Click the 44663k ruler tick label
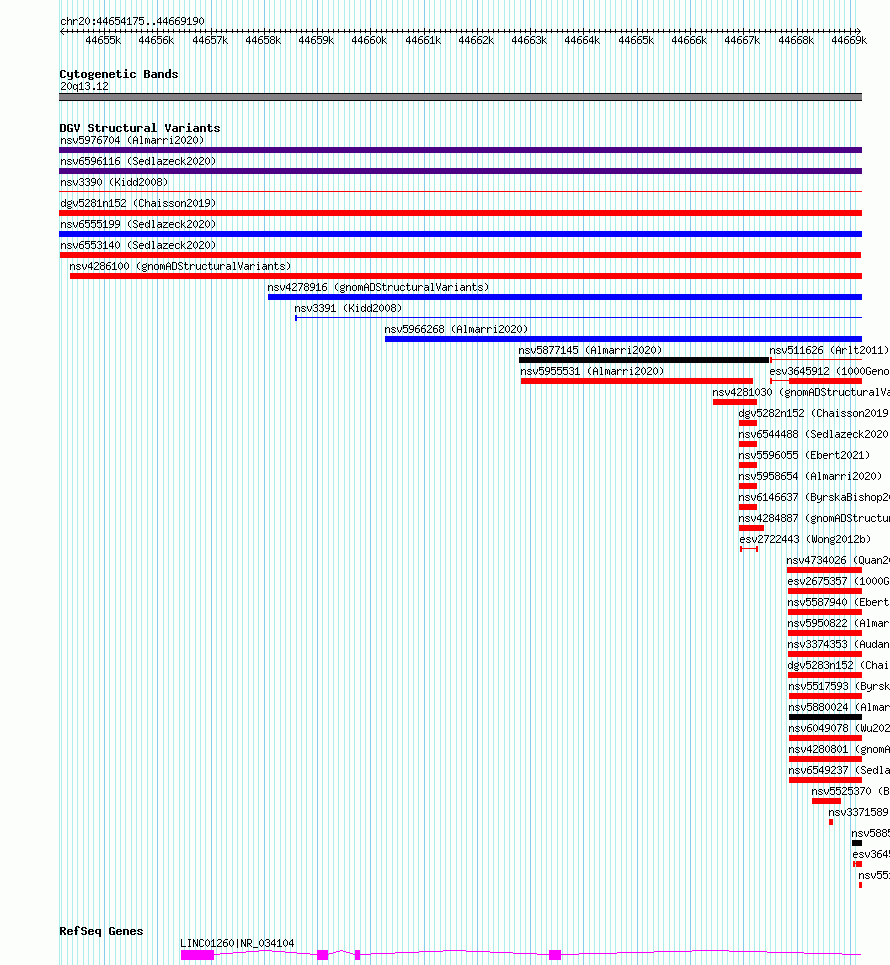Image resolution: width=890 pixels, height=965 pixels. click(x=529, y=41)
